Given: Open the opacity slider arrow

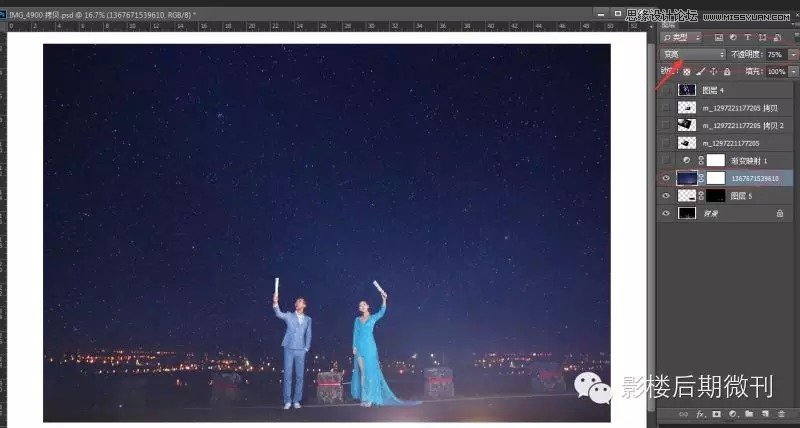Looking at the screenshot, I should (793, 55).
